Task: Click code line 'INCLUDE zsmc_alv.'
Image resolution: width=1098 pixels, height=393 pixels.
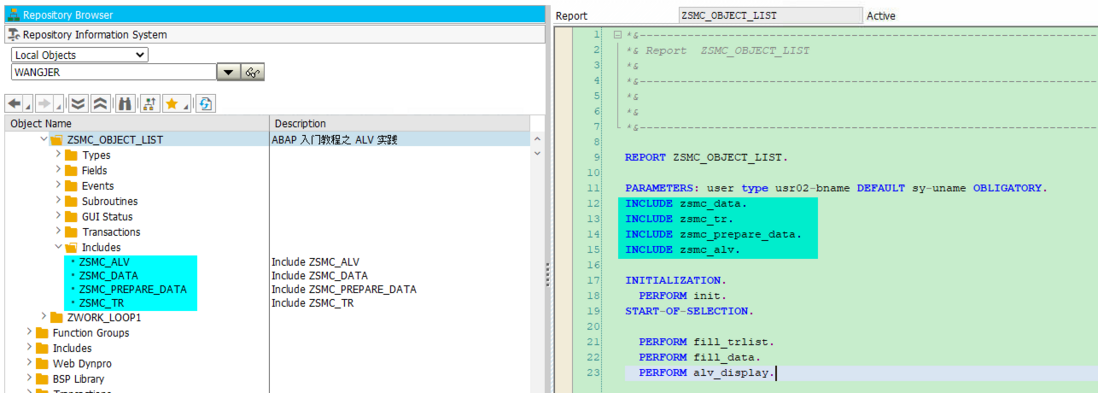Action: [683, 250]
